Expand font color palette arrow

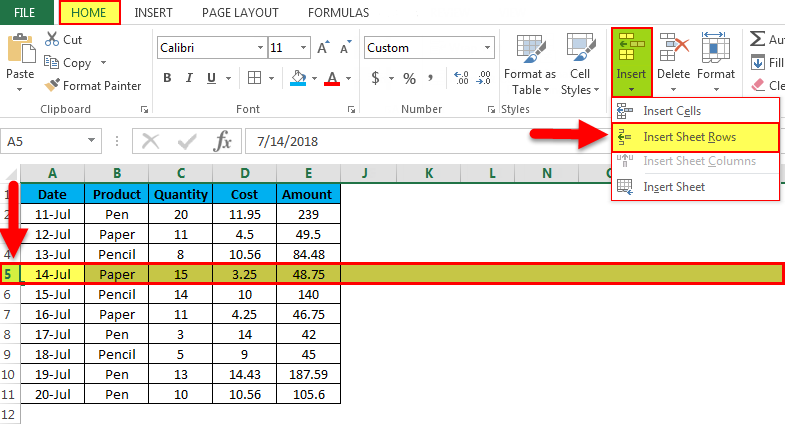pos(348,78)
